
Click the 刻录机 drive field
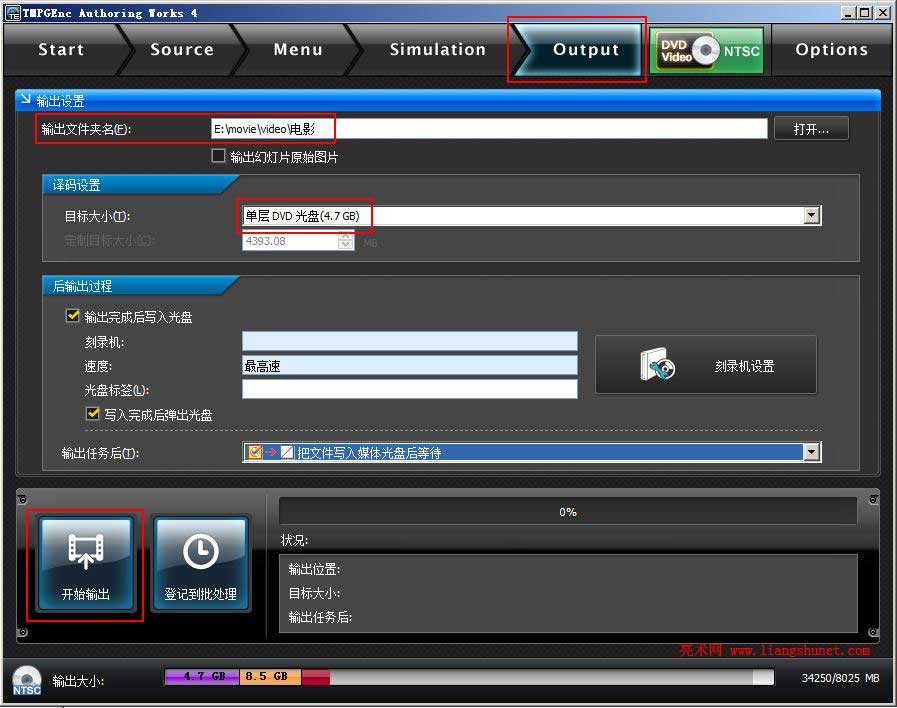pos(410,341)
